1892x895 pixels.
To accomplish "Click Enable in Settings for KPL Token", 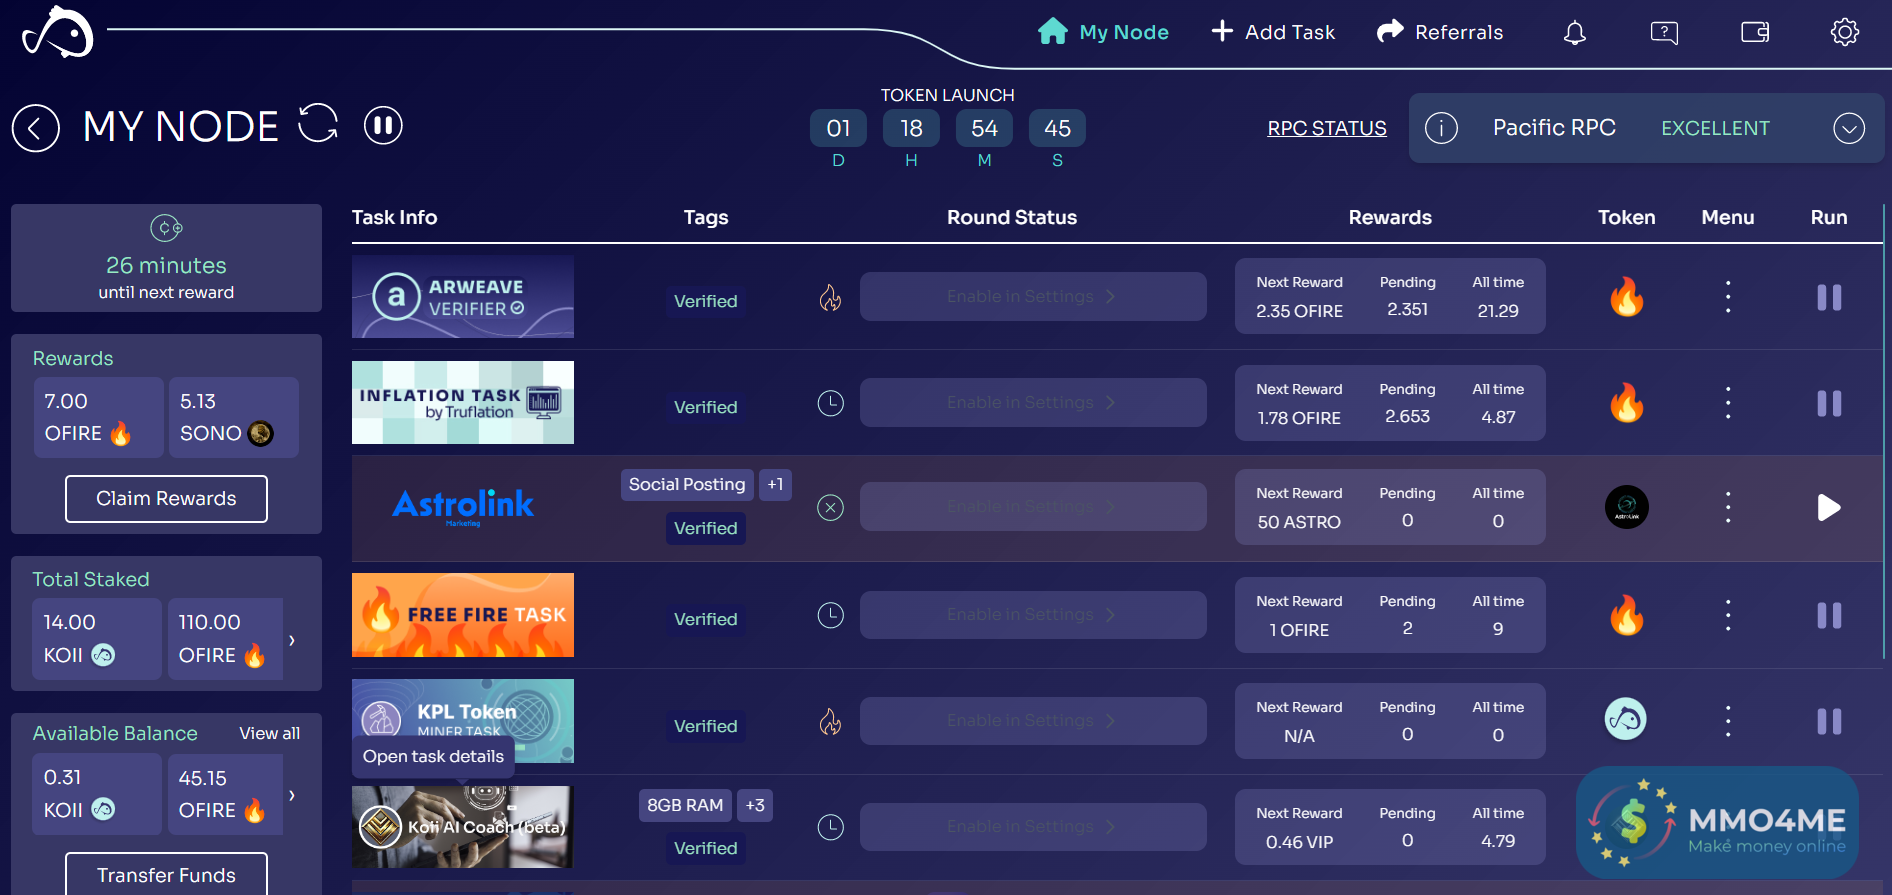I will pyautogui.click(x=1033, y=721).
